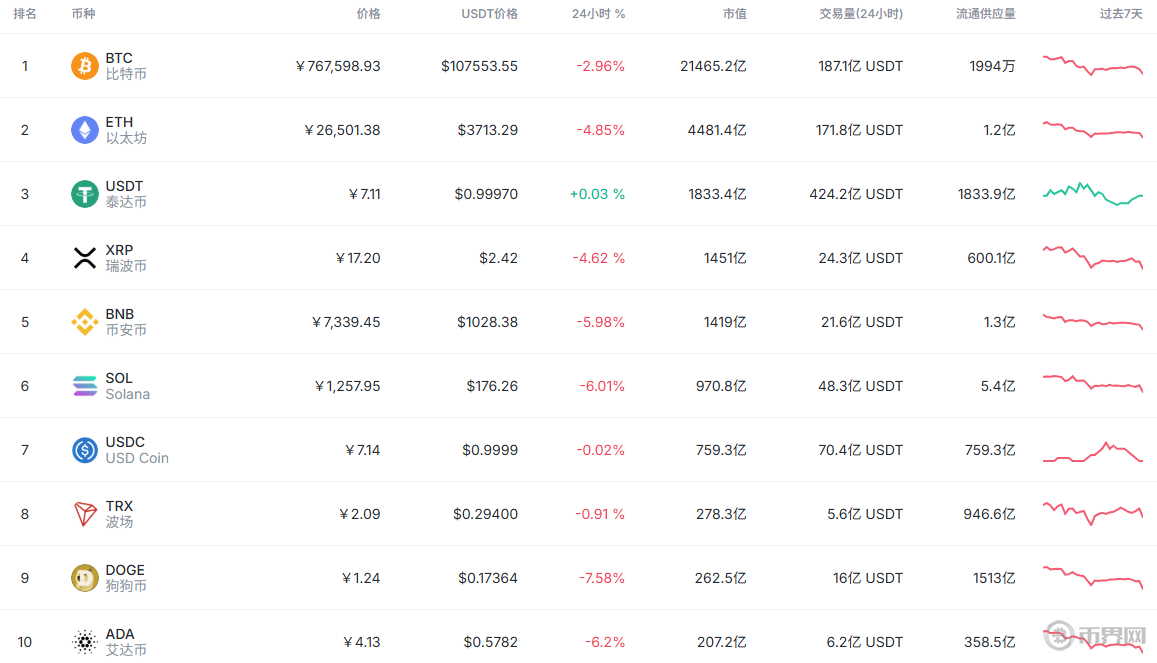Viewport: 1157px width, 663px height.
Task: Open the BTC 7-day trend sparkline
Action: click(1092, 65)
